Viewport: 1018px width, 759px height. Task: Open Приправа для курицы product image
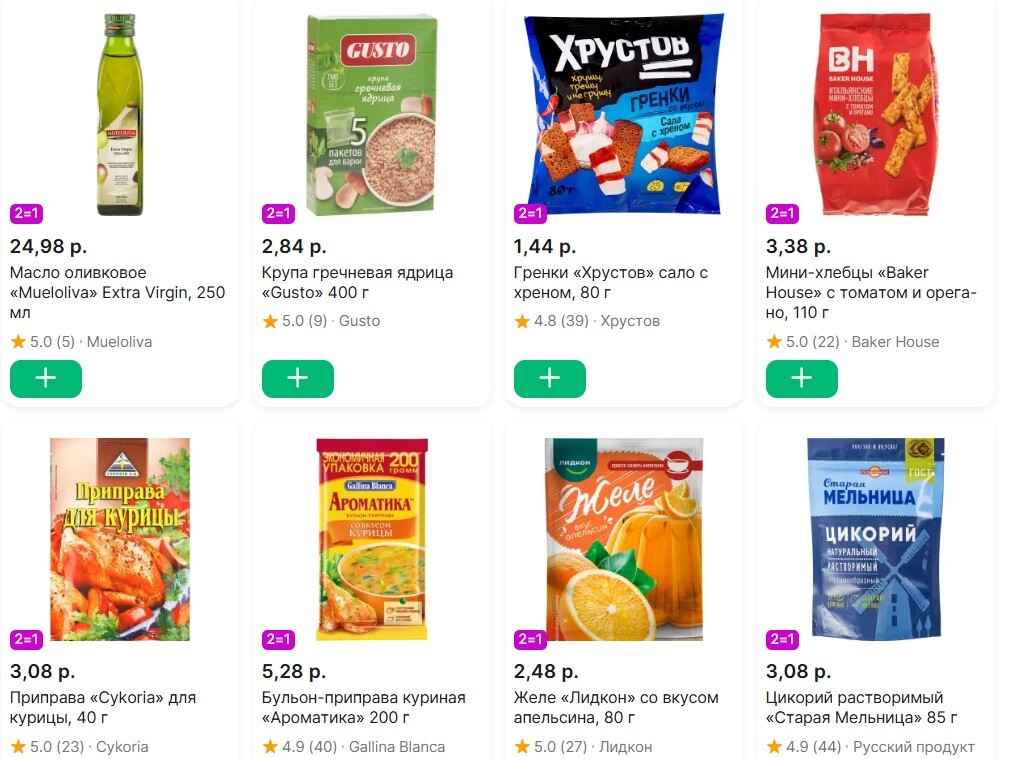(119, 538)
